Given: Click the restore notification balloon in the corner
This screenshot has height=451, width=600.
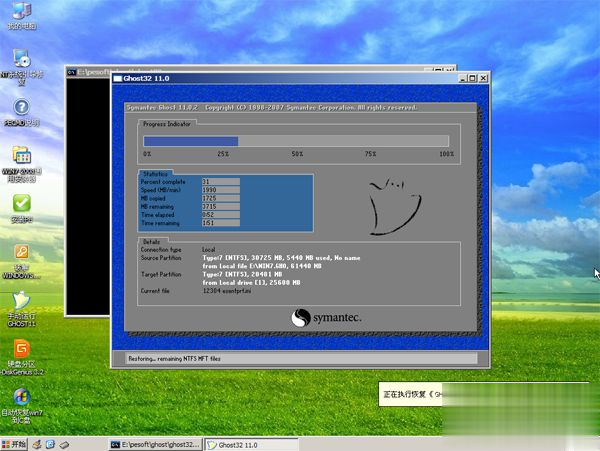Looking at the screenshot, I should click(411, 394).
